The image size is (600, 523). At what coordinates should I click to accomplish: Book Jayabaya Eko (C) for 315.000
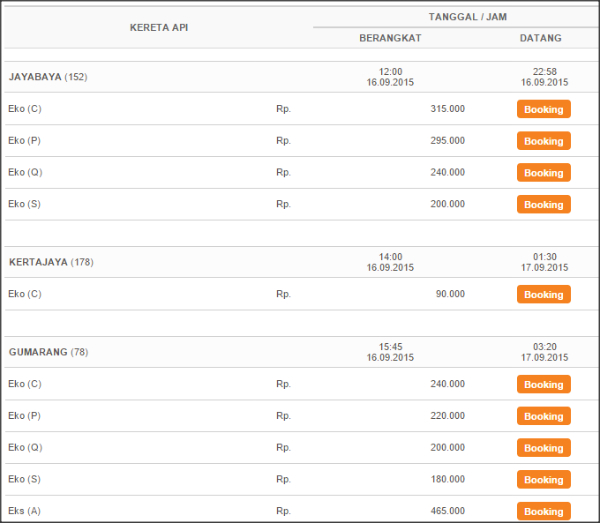click(543, 109)
